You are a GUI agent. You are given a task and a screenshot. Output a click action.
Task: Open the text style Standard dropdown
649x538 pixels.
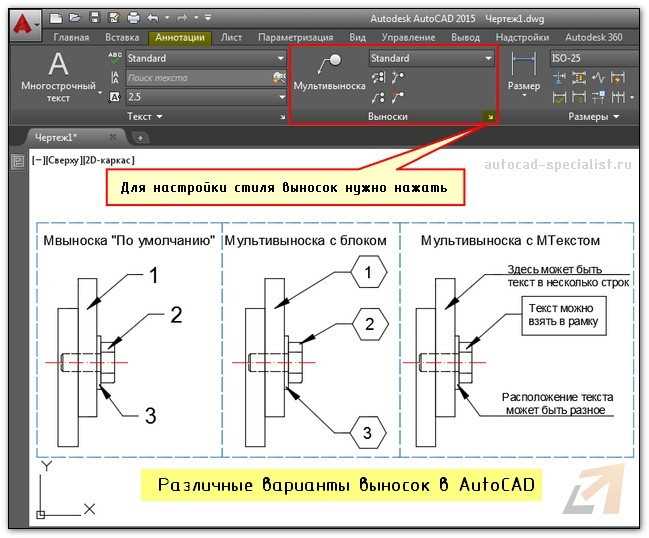(281, 58)
